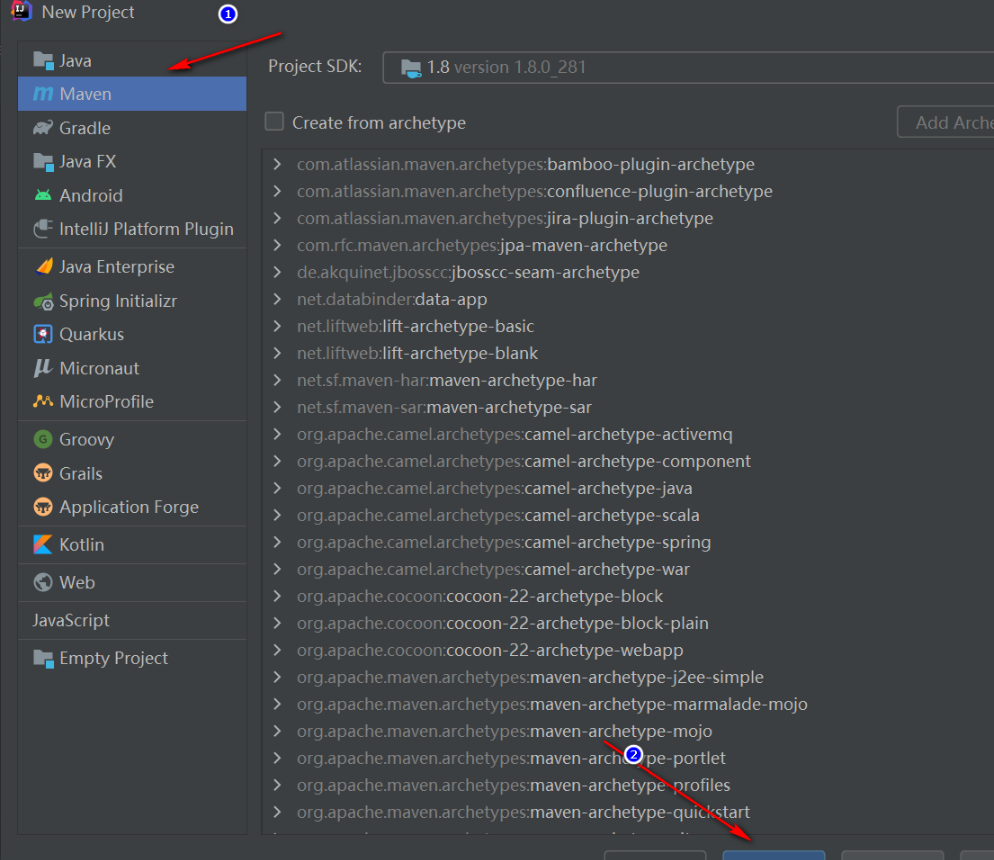
Task: Select maven-archetype-sar row
Action: click(628, 407)
